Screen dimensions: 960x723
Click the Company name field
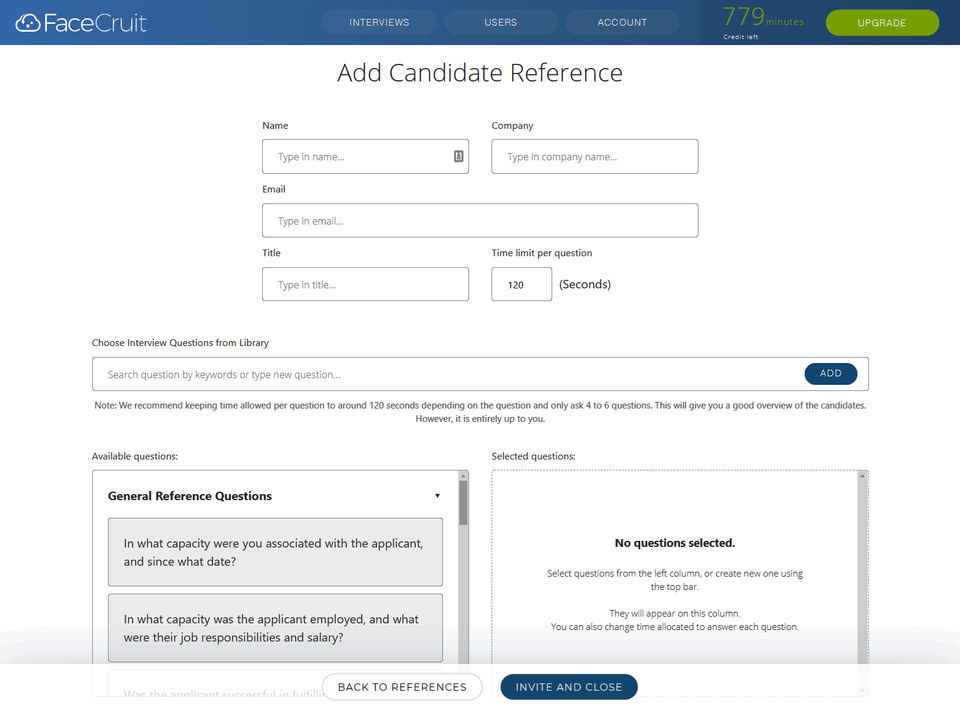(594, 157)
